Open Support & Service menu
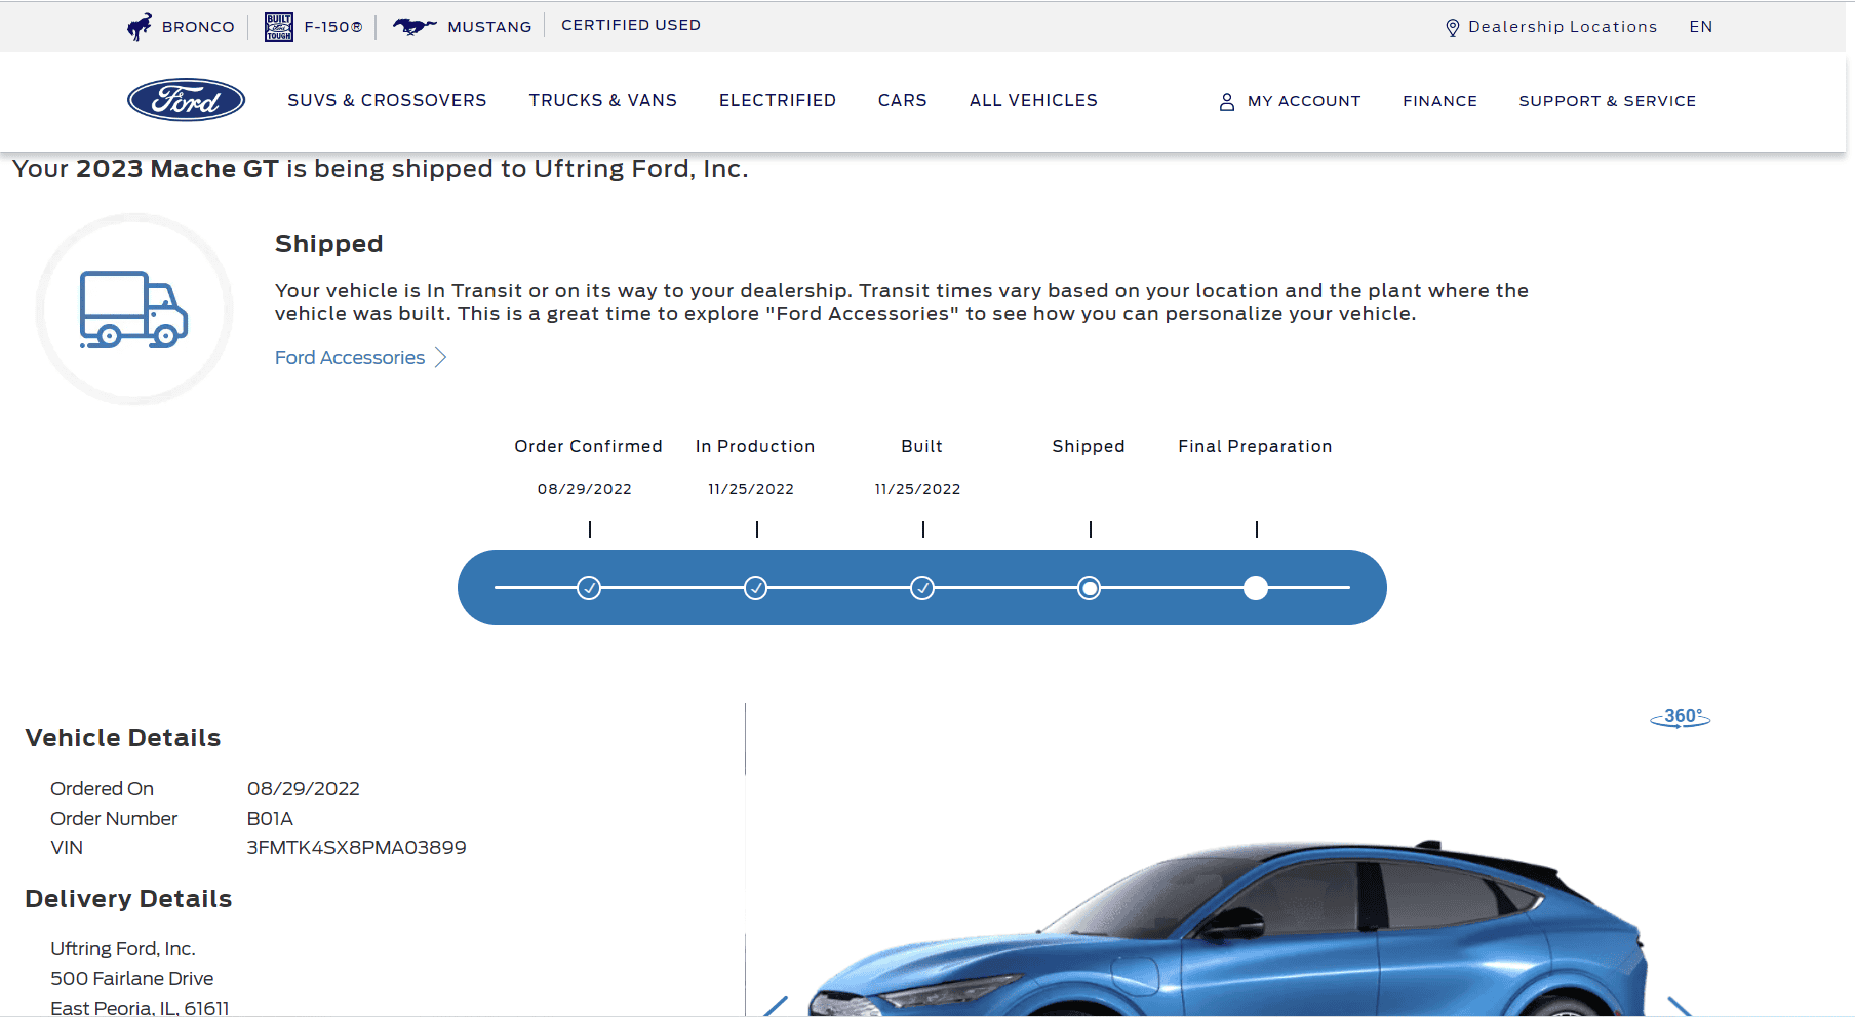Viewport: 1855px width, 1017px height. tap(1608, 101)
